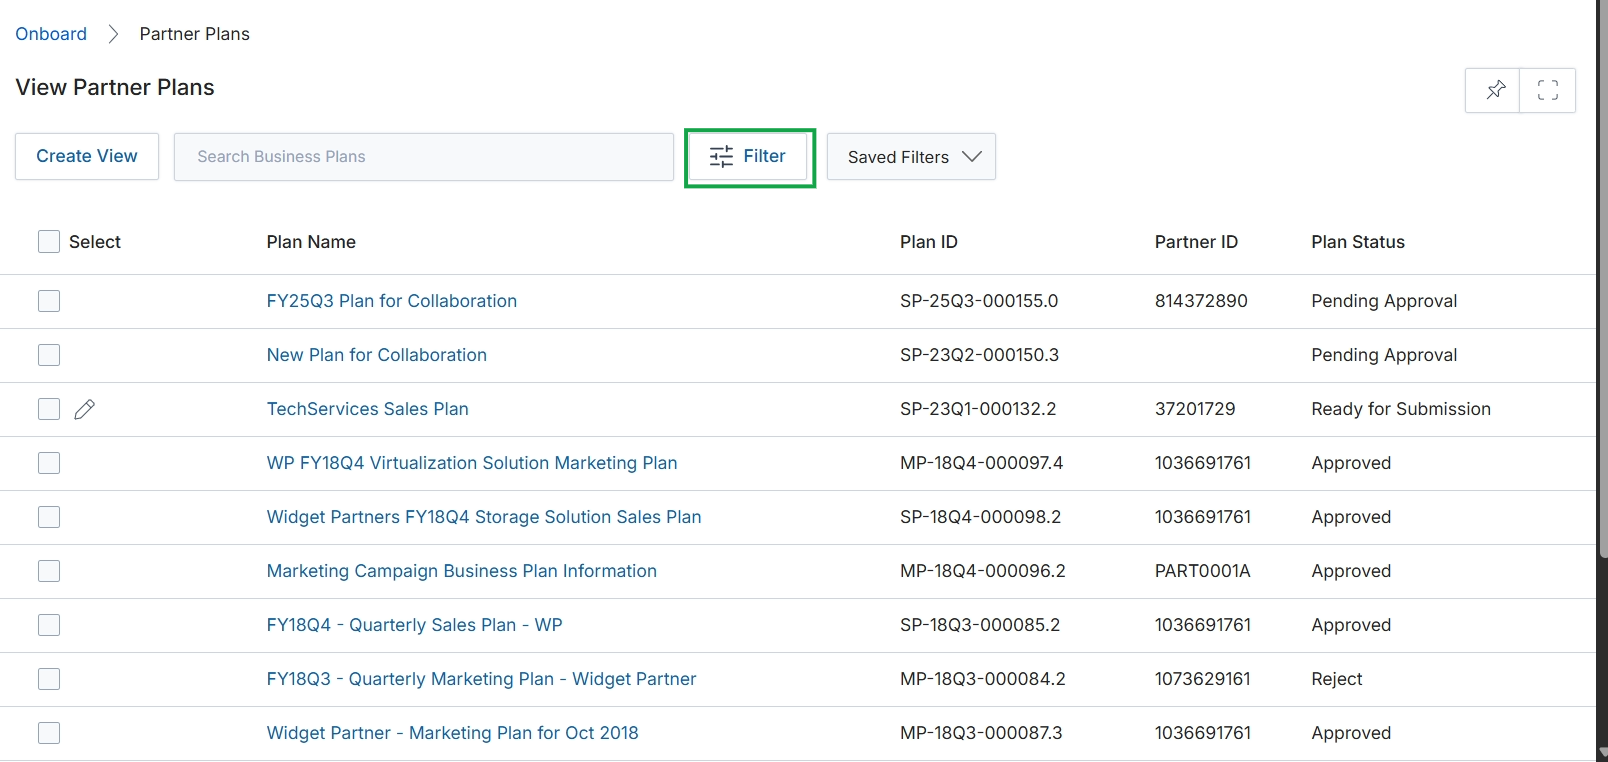Select plan ID MP-18Q3-000084.2
The image size is (1608, 762).
tap(983, 679)
